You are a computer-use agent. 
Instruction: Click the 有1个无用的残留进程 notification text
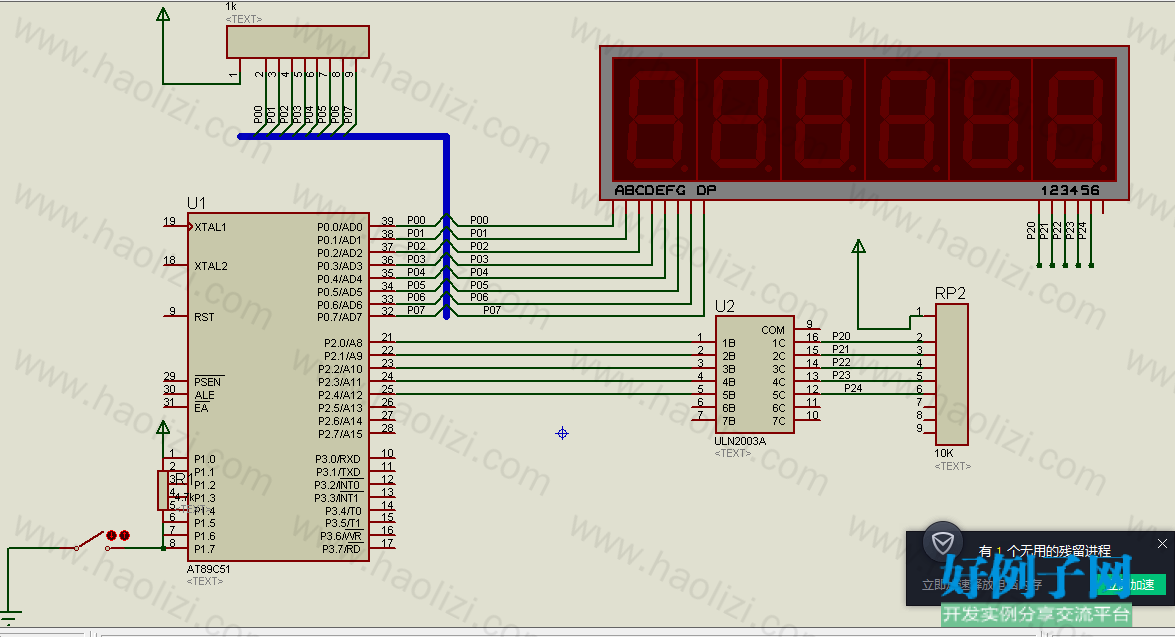(x=1045, y=551)
